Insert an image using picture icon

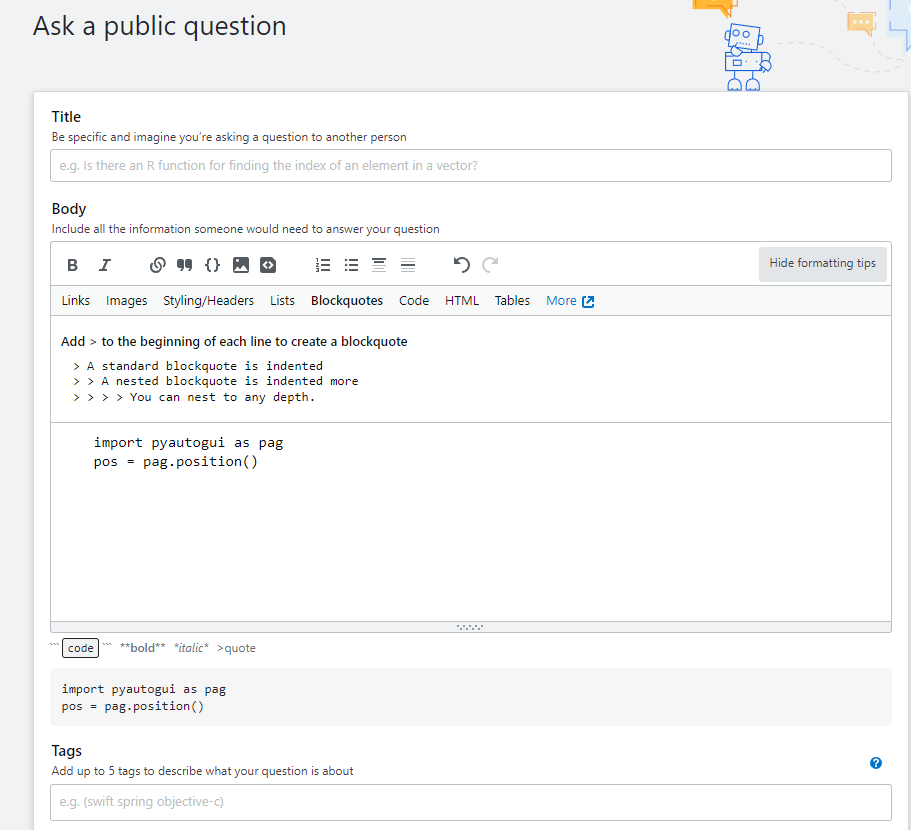241,265
